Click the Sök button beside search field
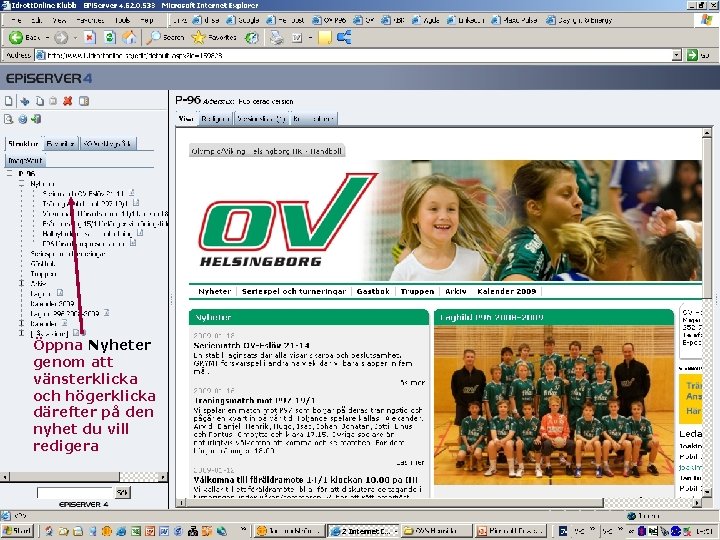 click(122, 493)
